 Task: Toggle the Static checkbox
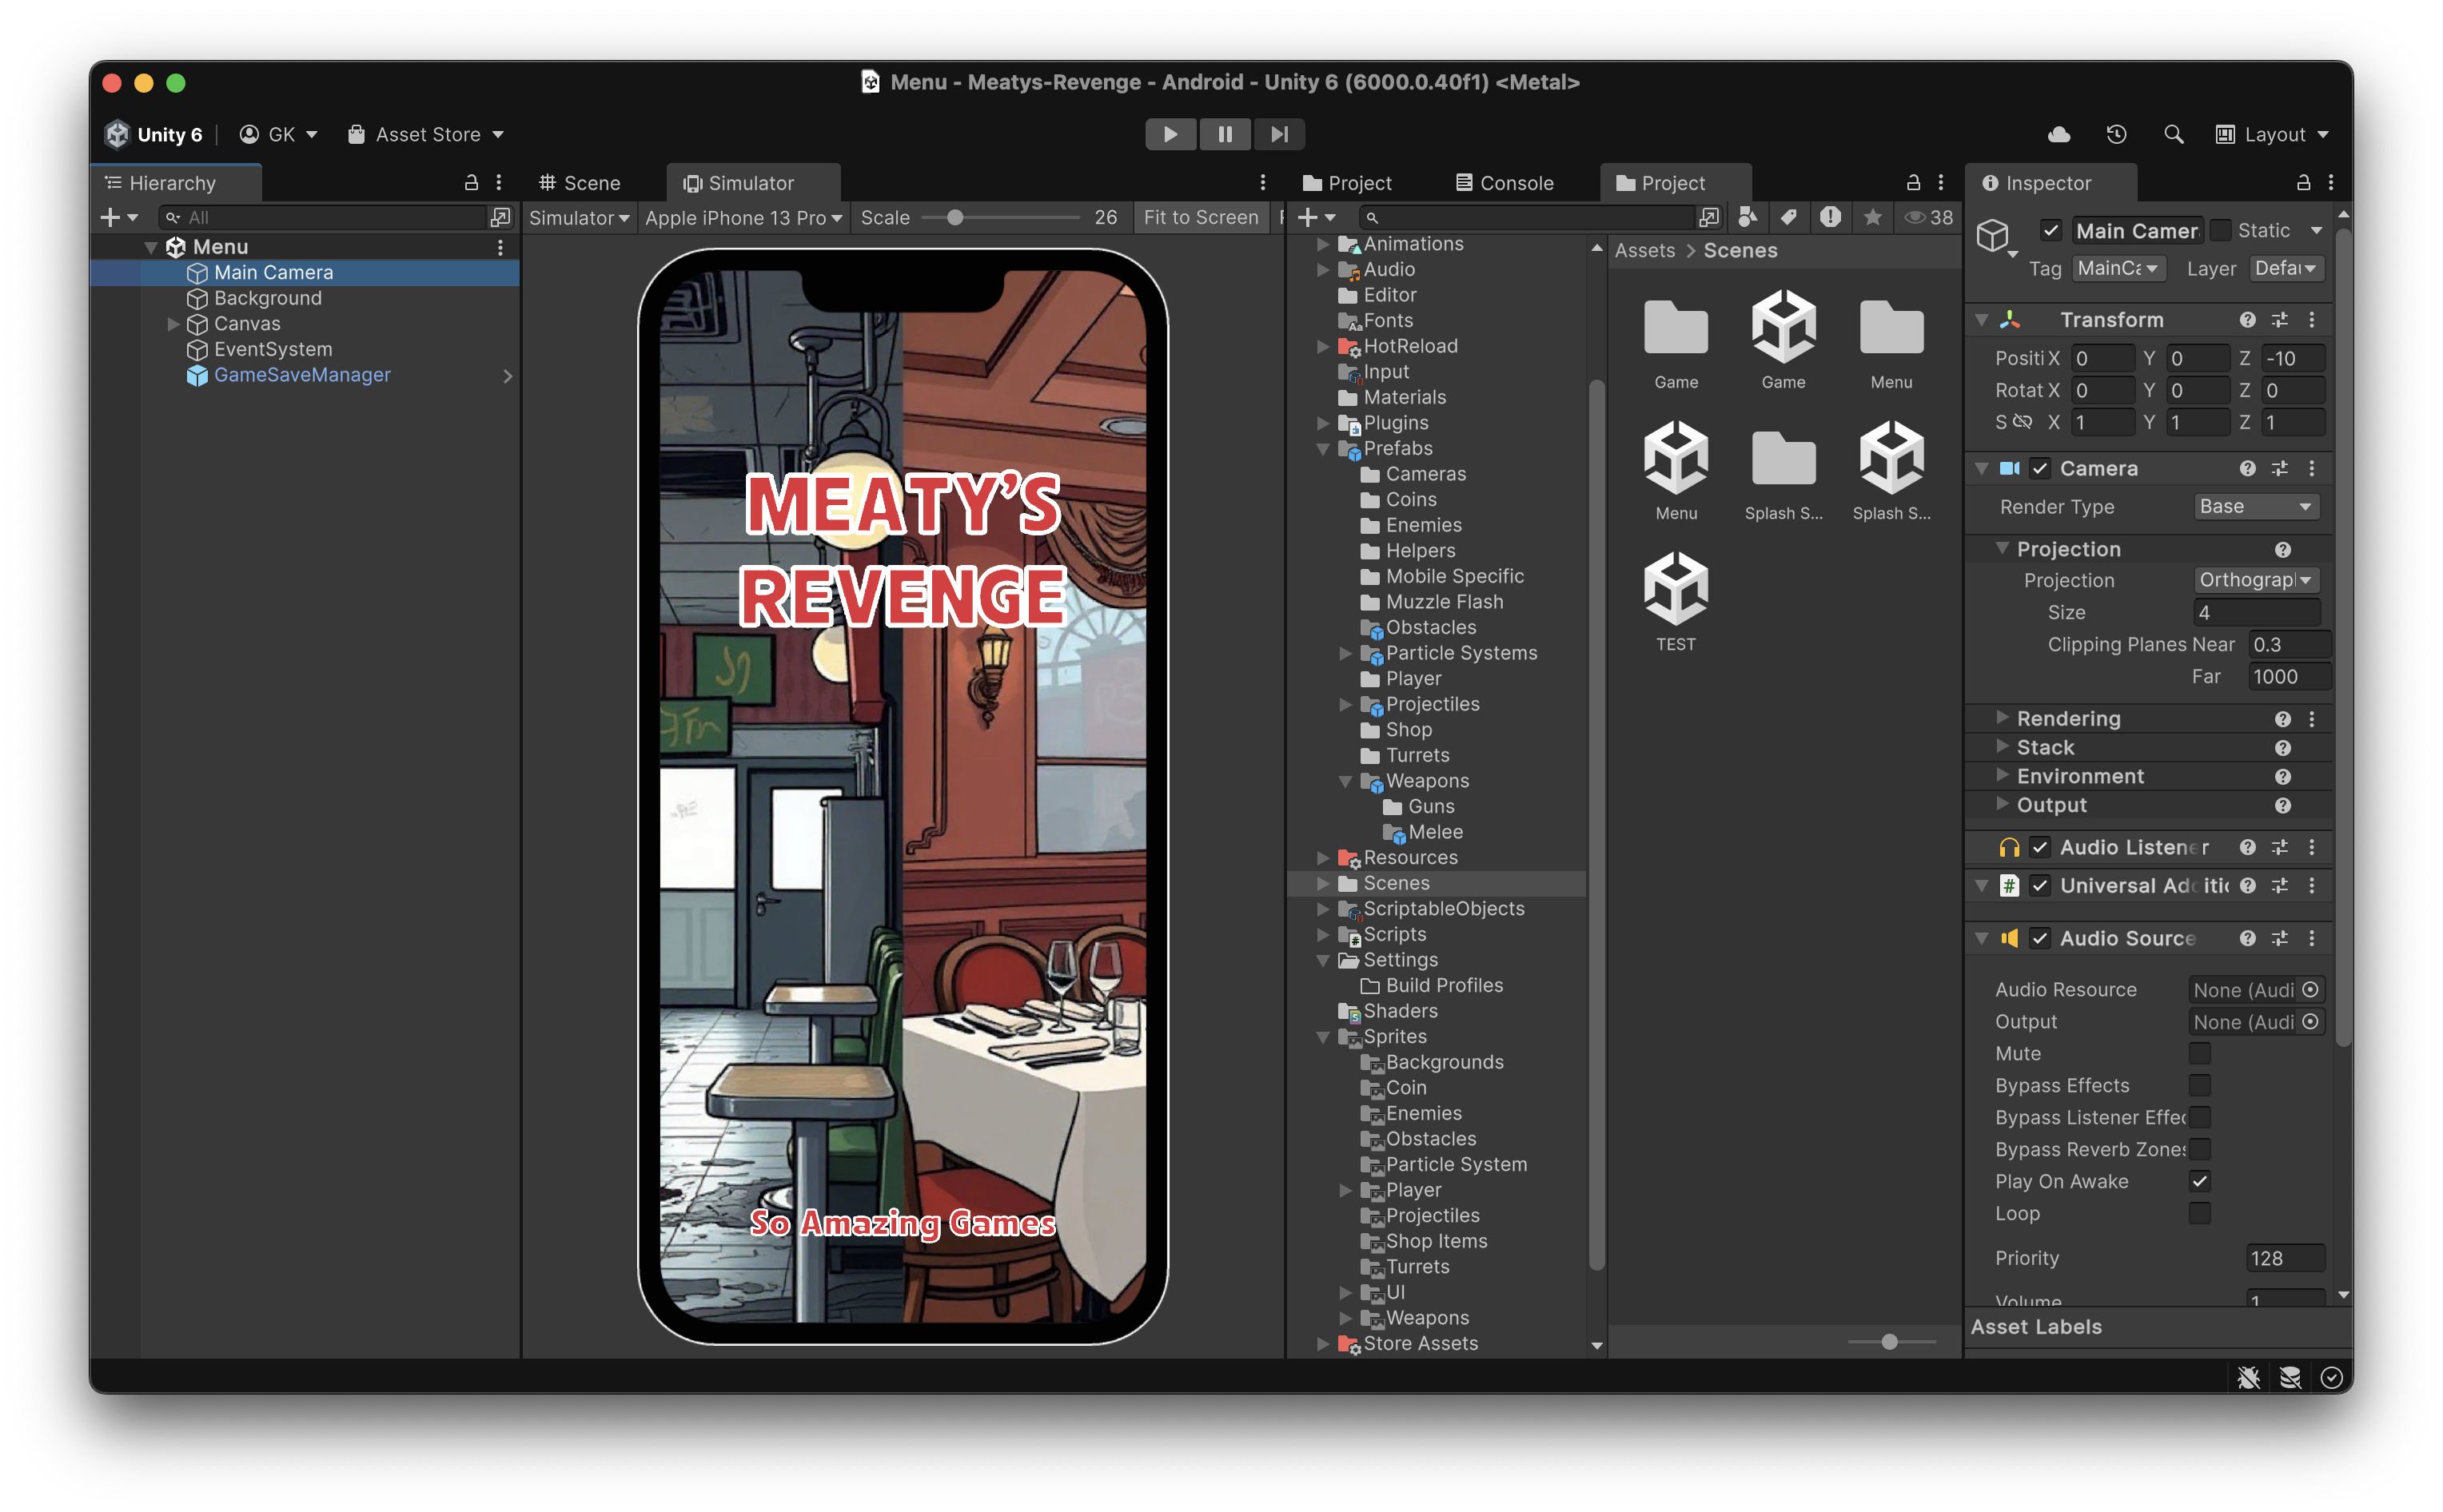(2219, 231)
